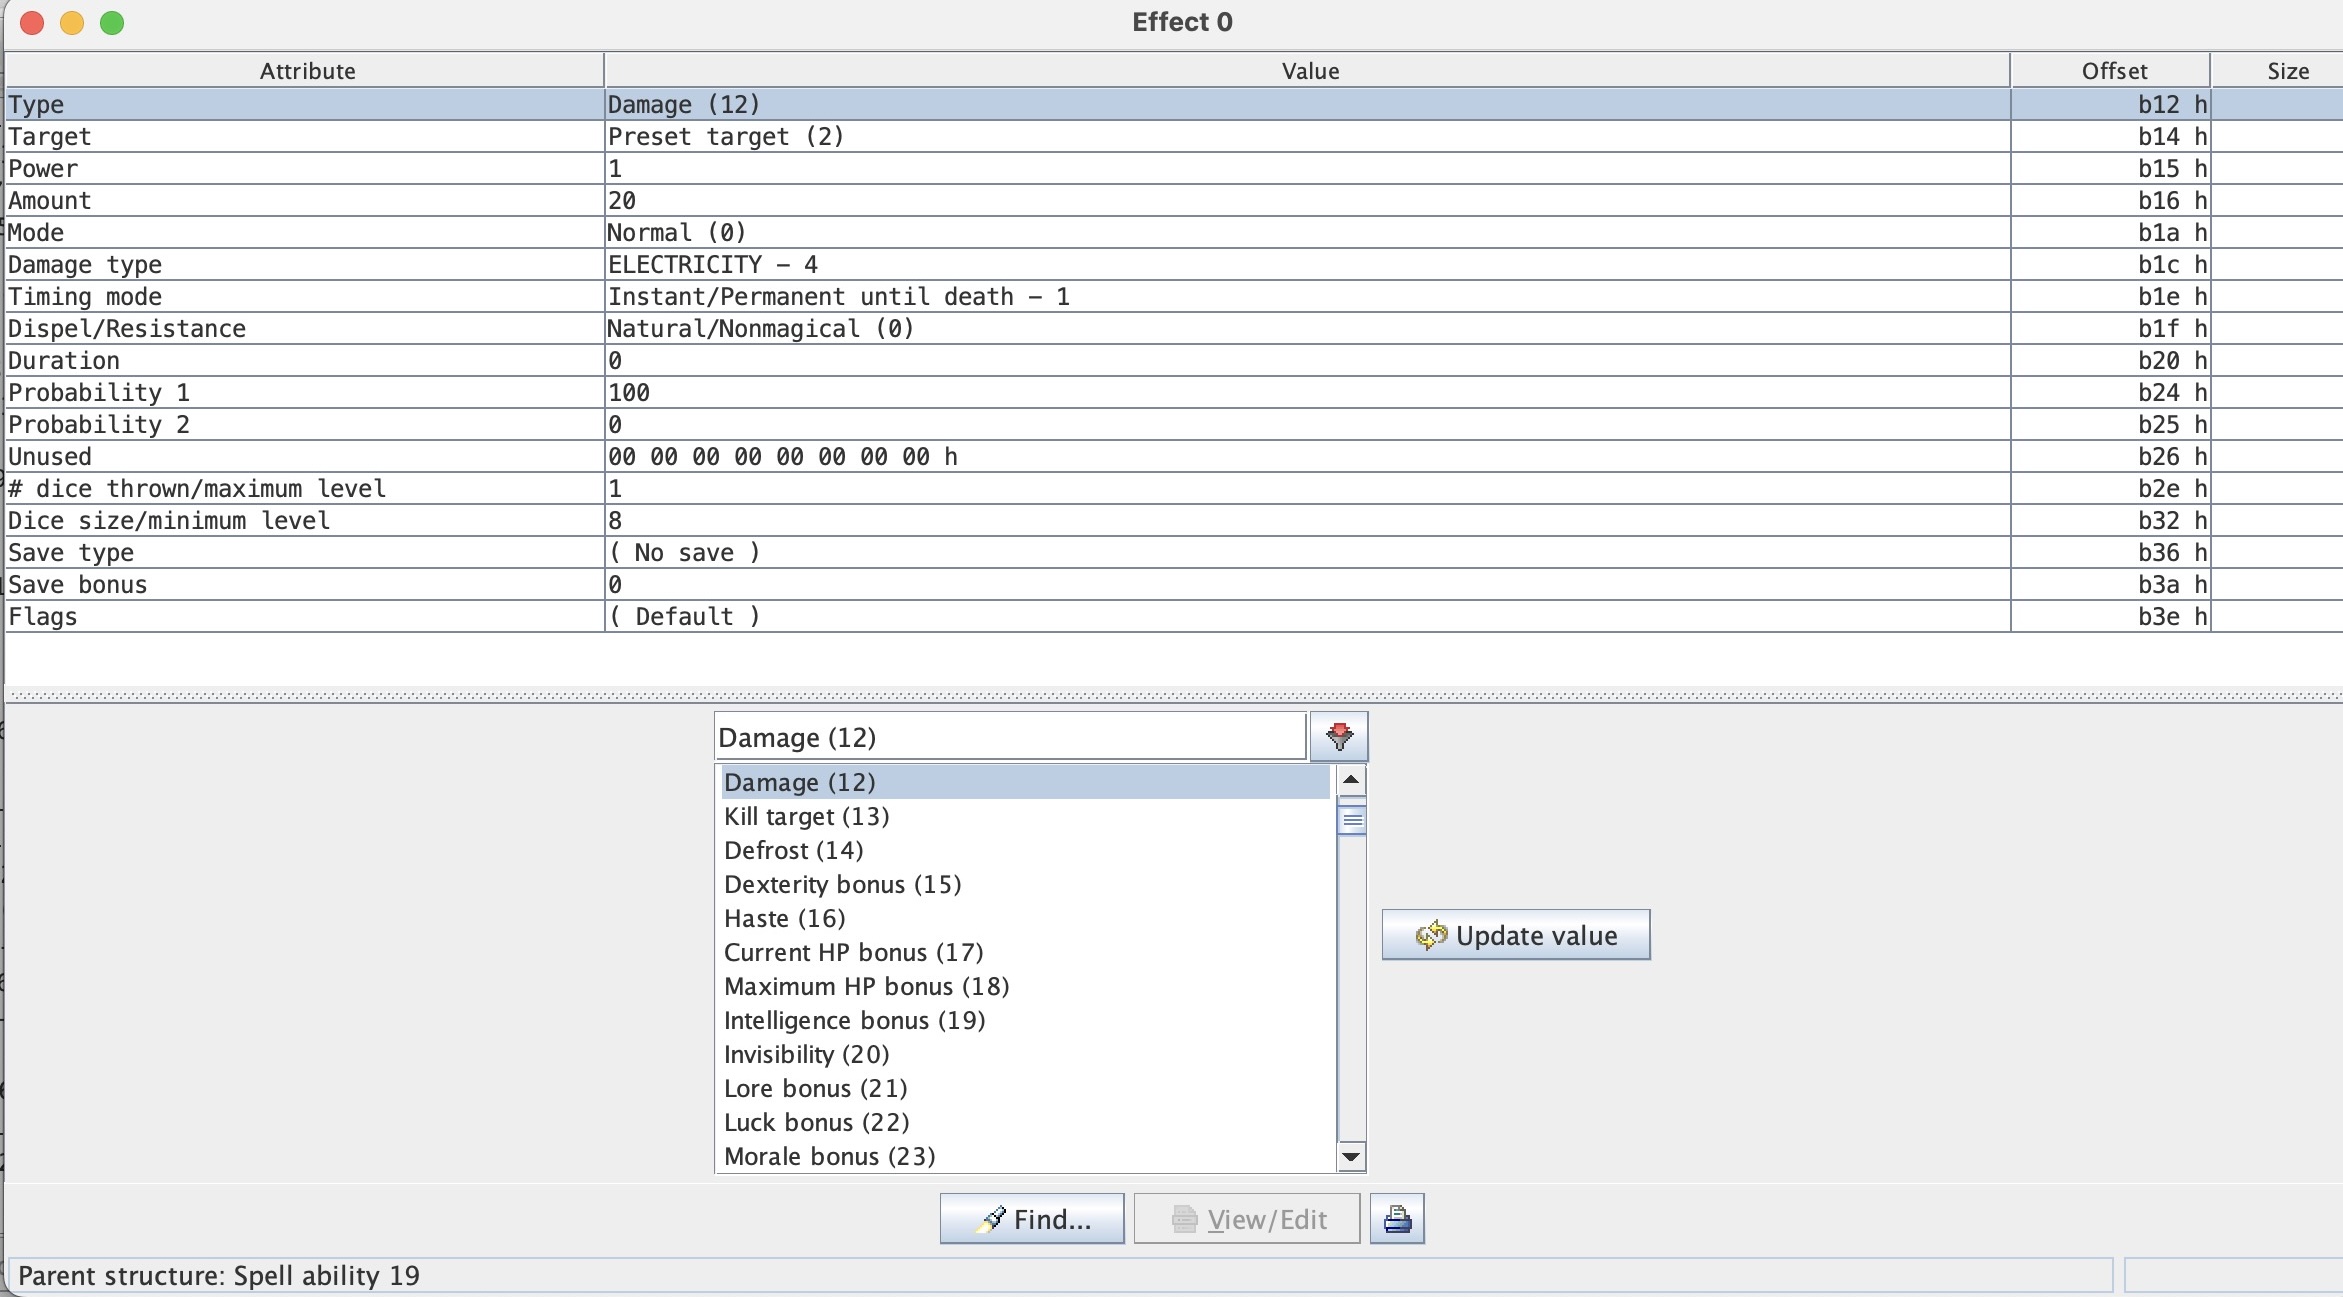Select Maximum HP bonus (18) entry
Screen dimensions: 2343x1297
[x=1027, y=986]
